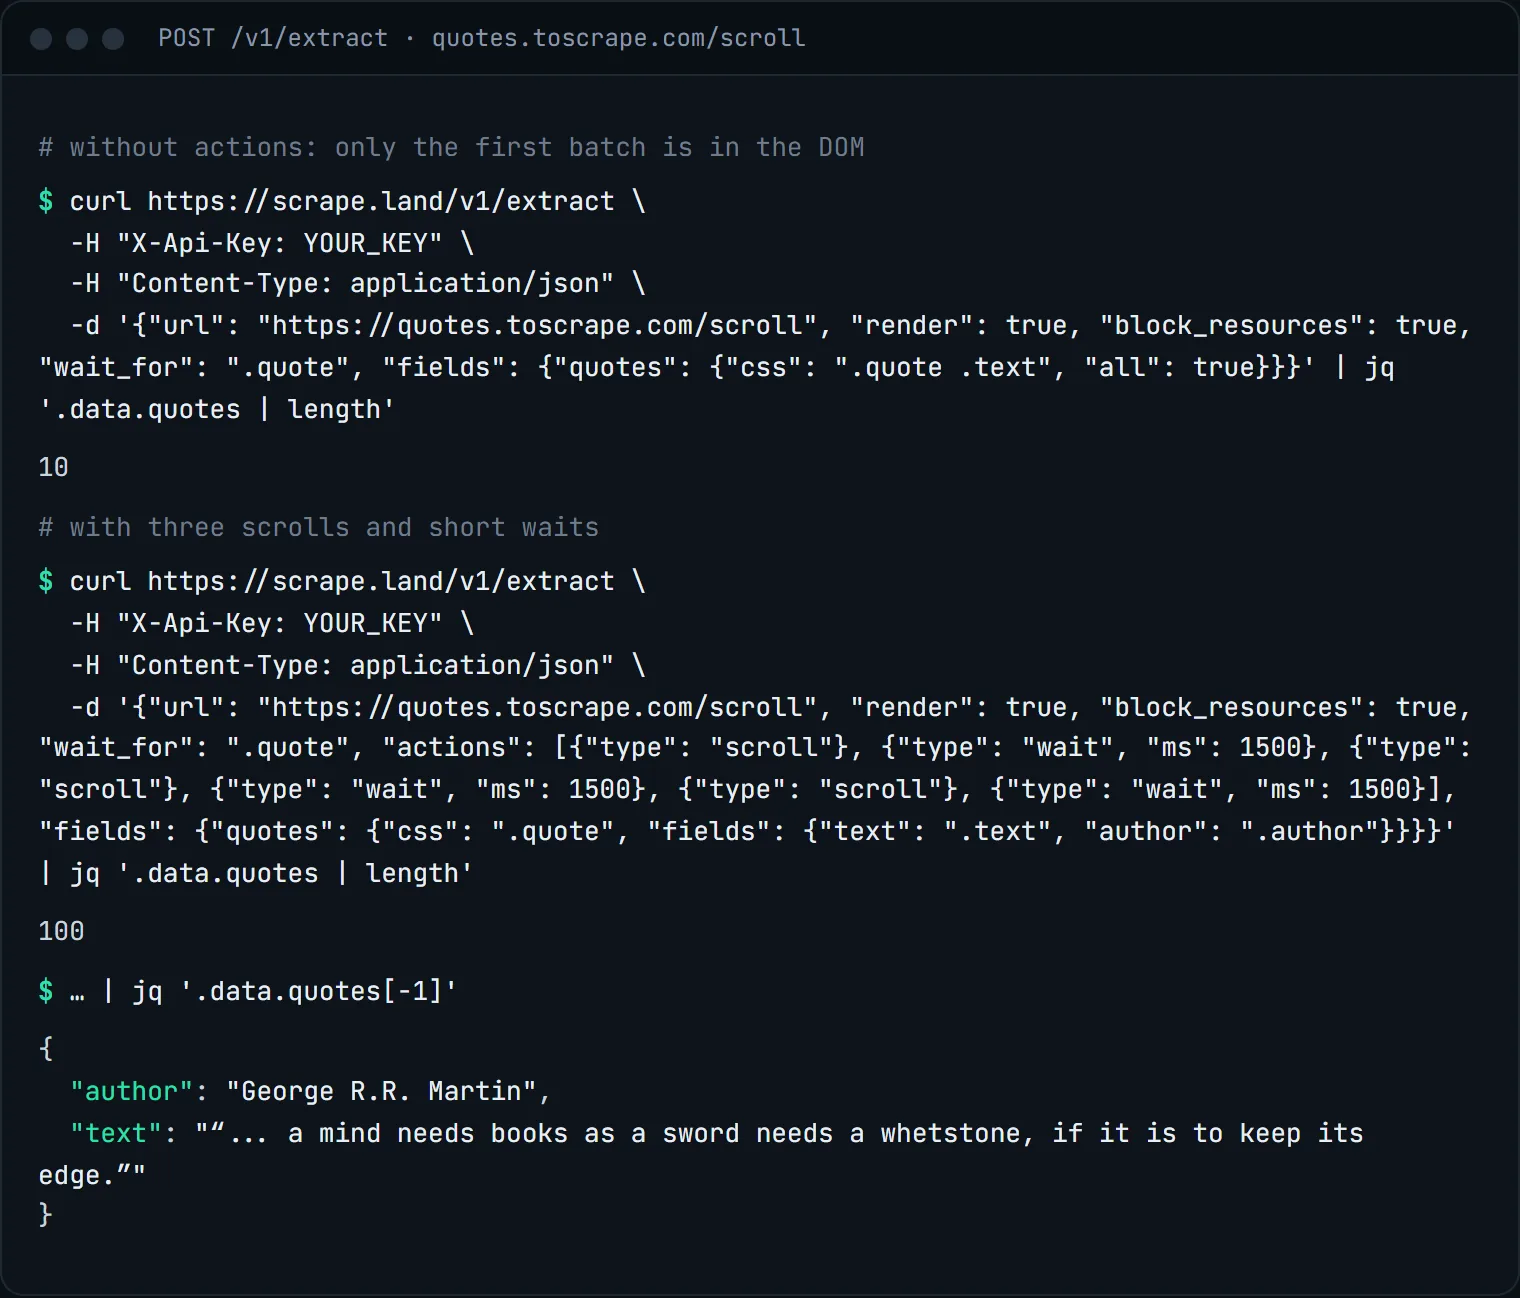This screenshot has width=1520, height=1298.
Task: Click the command "jq '.data.quotes[-1]'"
Action: tap(294, 991)
